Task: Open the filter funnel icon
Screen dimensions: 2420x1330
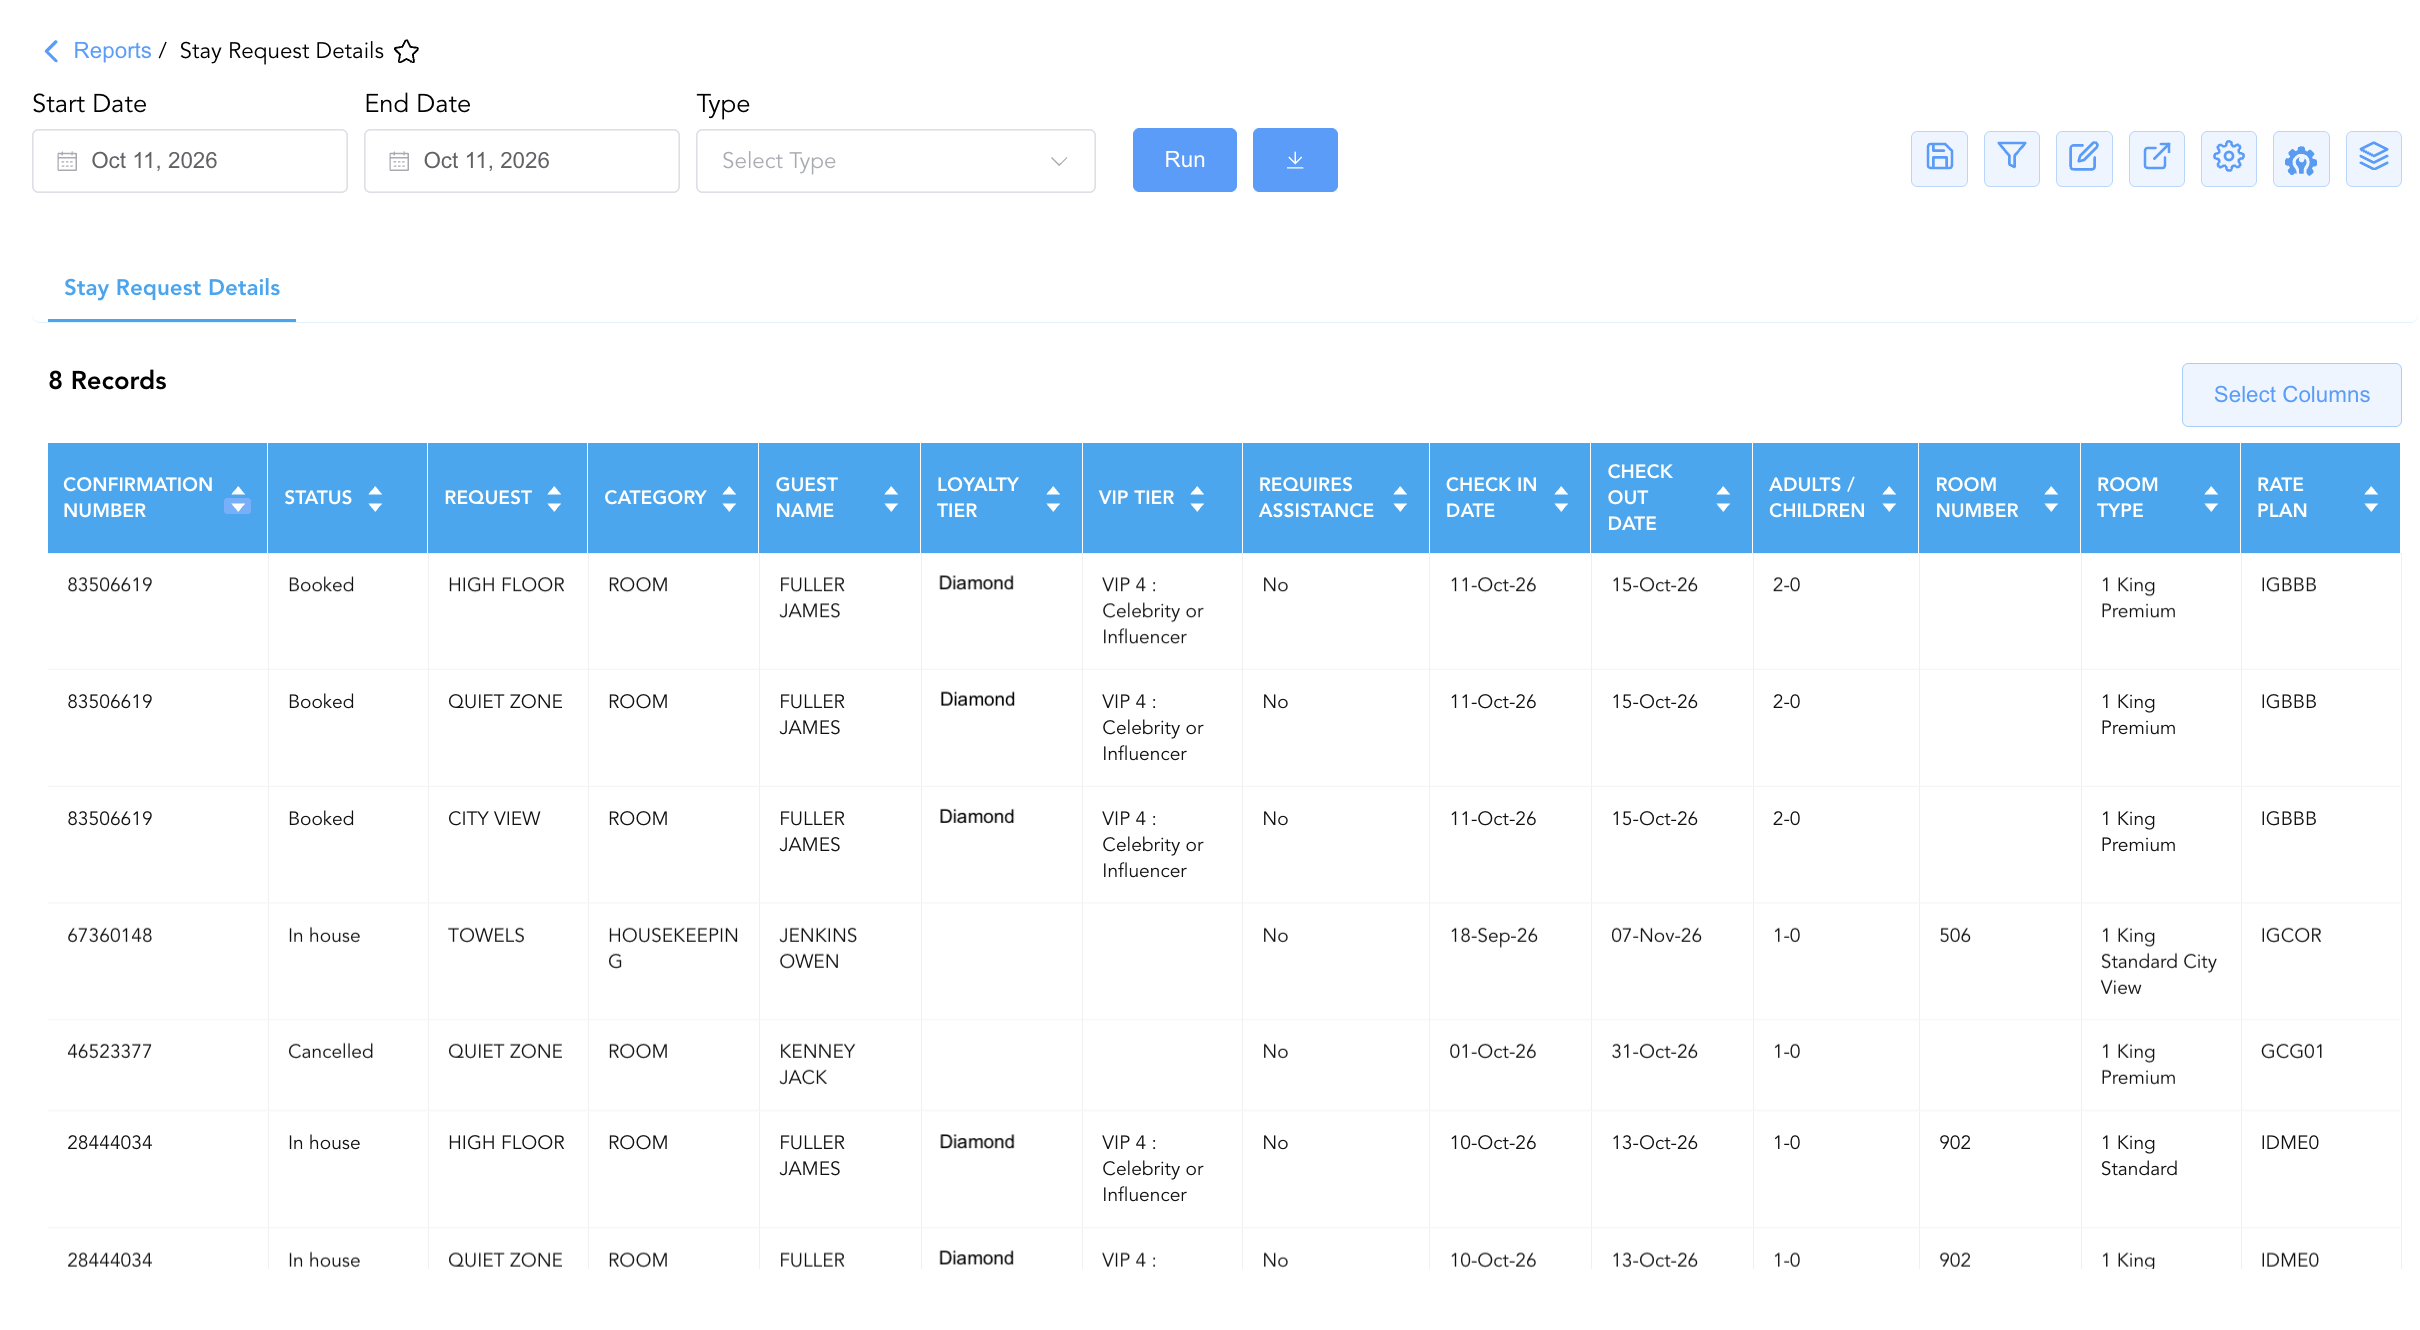Action: click(2011, 158)
